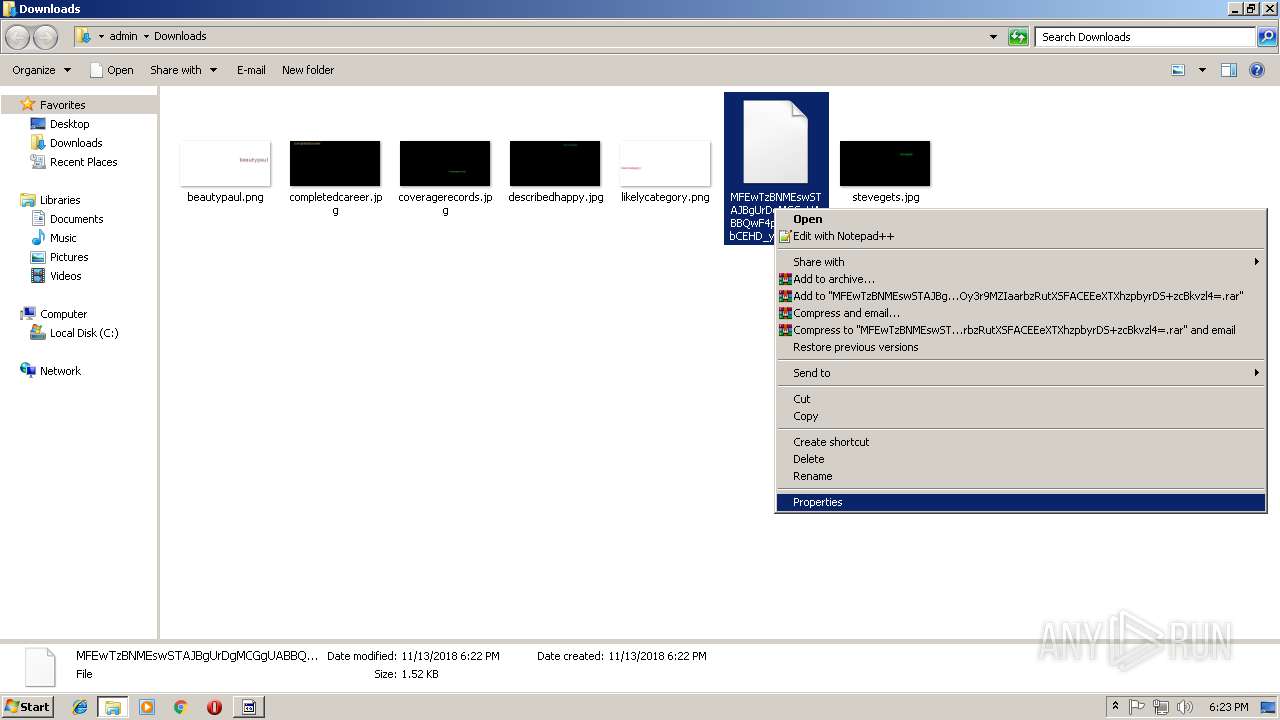Show hidden tray icons arrow
1280x720 pixels.
(1115, 707)
